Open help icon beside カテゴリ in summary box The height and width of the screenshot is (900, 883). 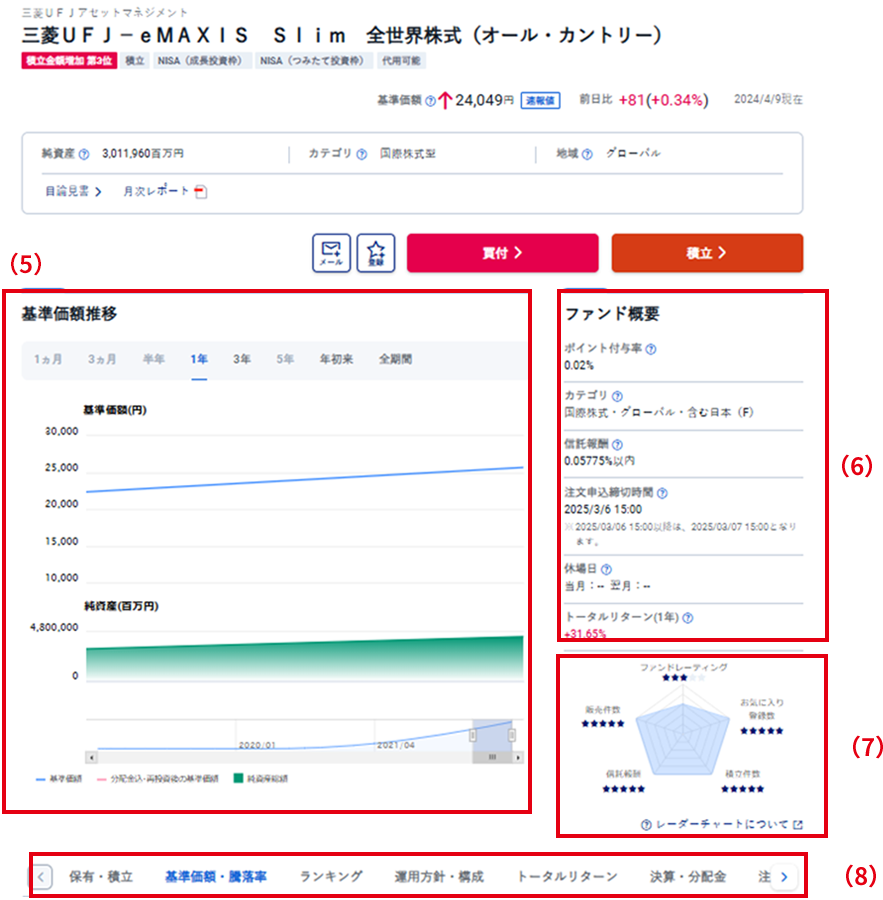(x=362, y=154)
